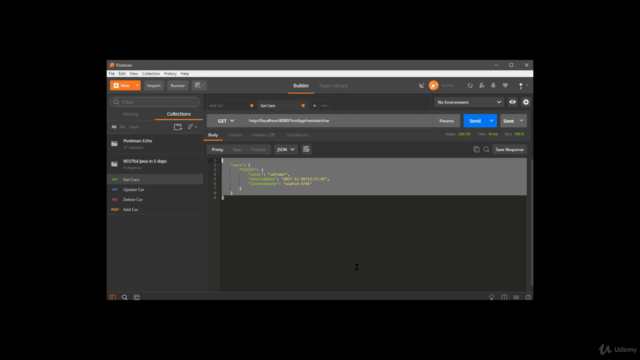Image resolution: width=640 pixels, height=360 pixels.
Task: Select the Preview response view
Action: 258,150
